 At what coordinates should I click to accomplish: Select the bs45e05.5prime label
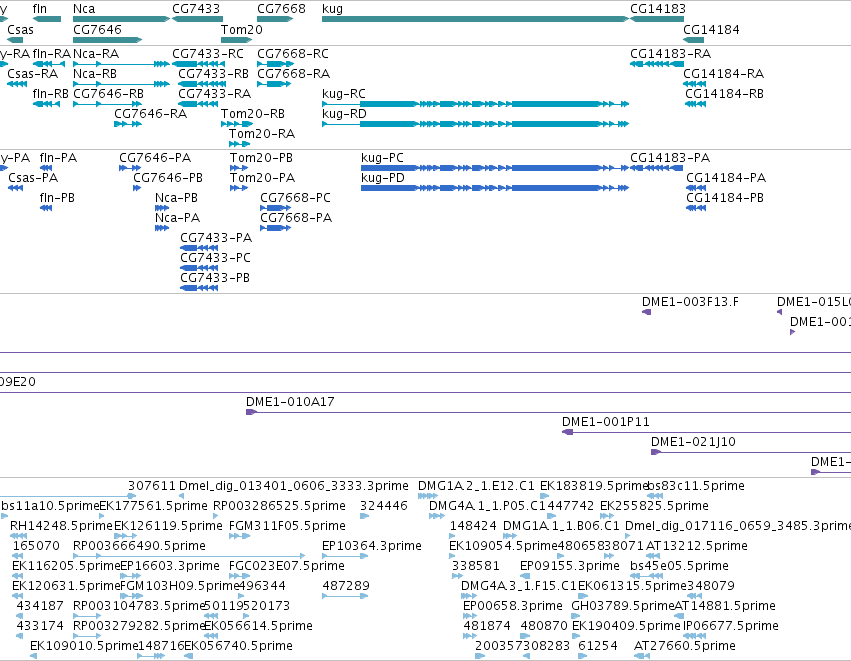point(679,566)
